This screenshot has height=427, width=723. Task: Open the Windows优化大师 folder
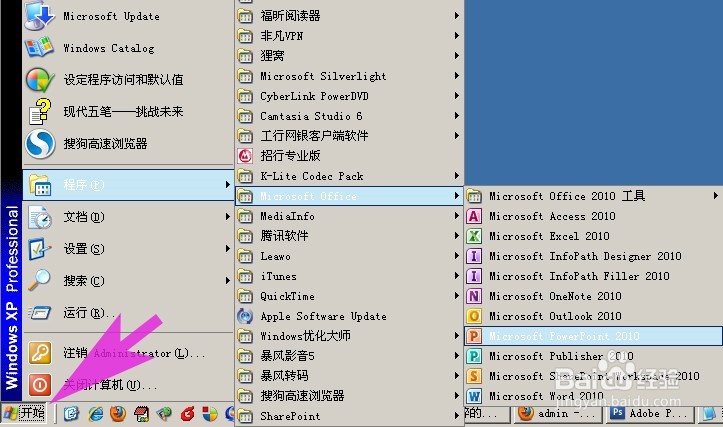pyautogui.click(x=350, y=336)
